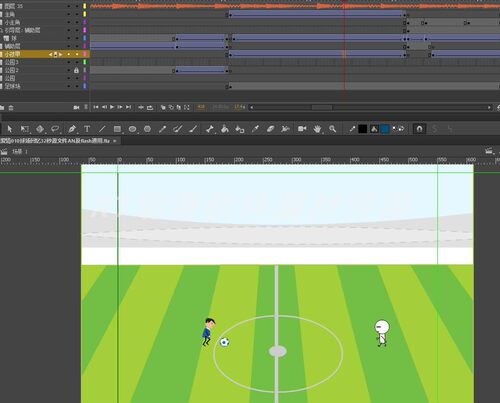Image resolution: width=500 pixels, height=403 pixels.
Task: Go to previous keyframe on 小敌甲
Action: tap(50, 54)
